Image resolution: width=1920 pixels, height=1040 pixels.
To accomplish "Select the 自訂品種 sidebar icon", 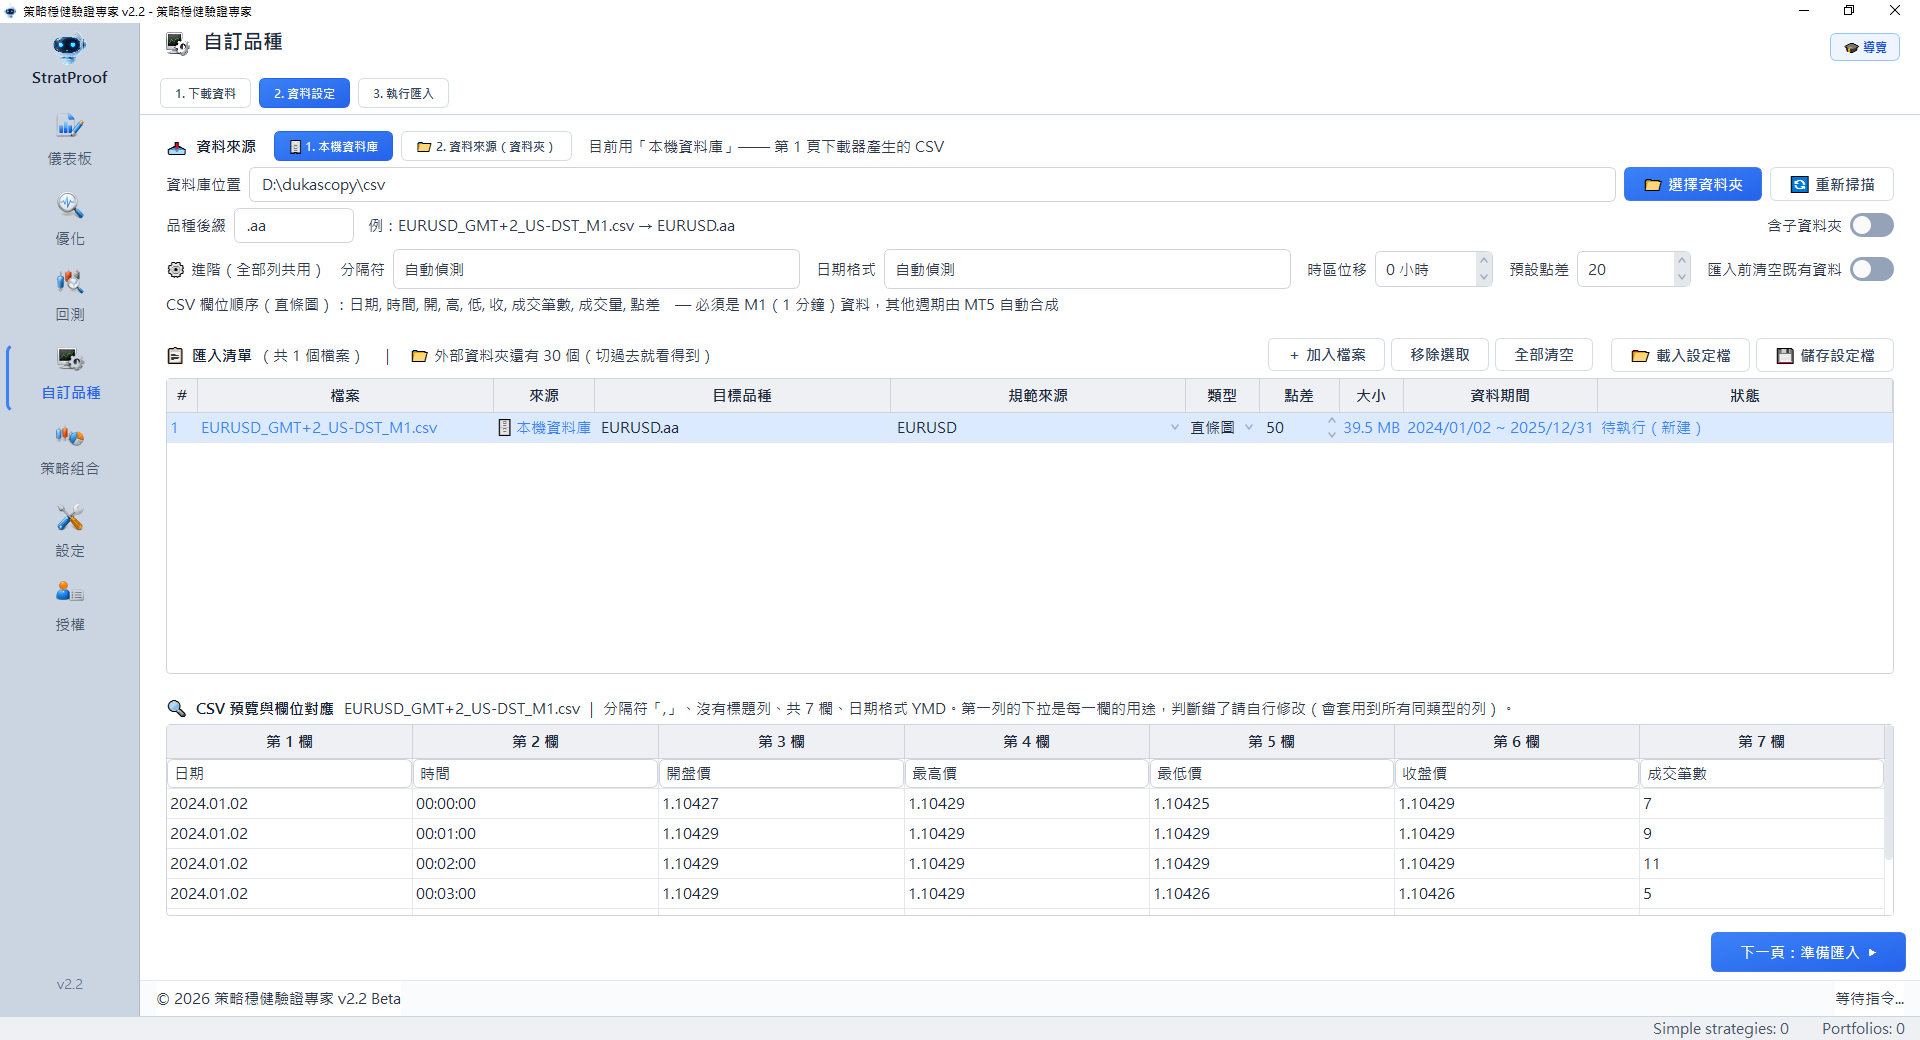I will pyautogui.click(x=69, y=360).
